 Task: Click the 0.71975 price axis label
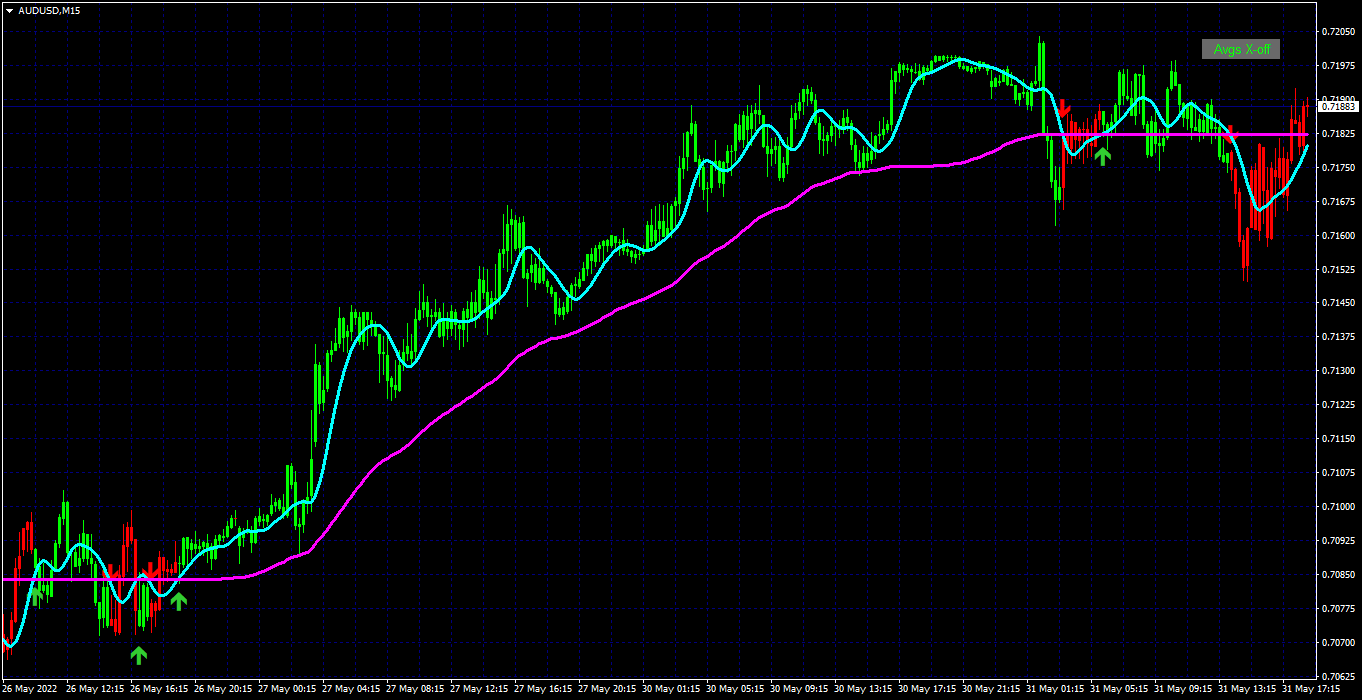point(1338,66)
